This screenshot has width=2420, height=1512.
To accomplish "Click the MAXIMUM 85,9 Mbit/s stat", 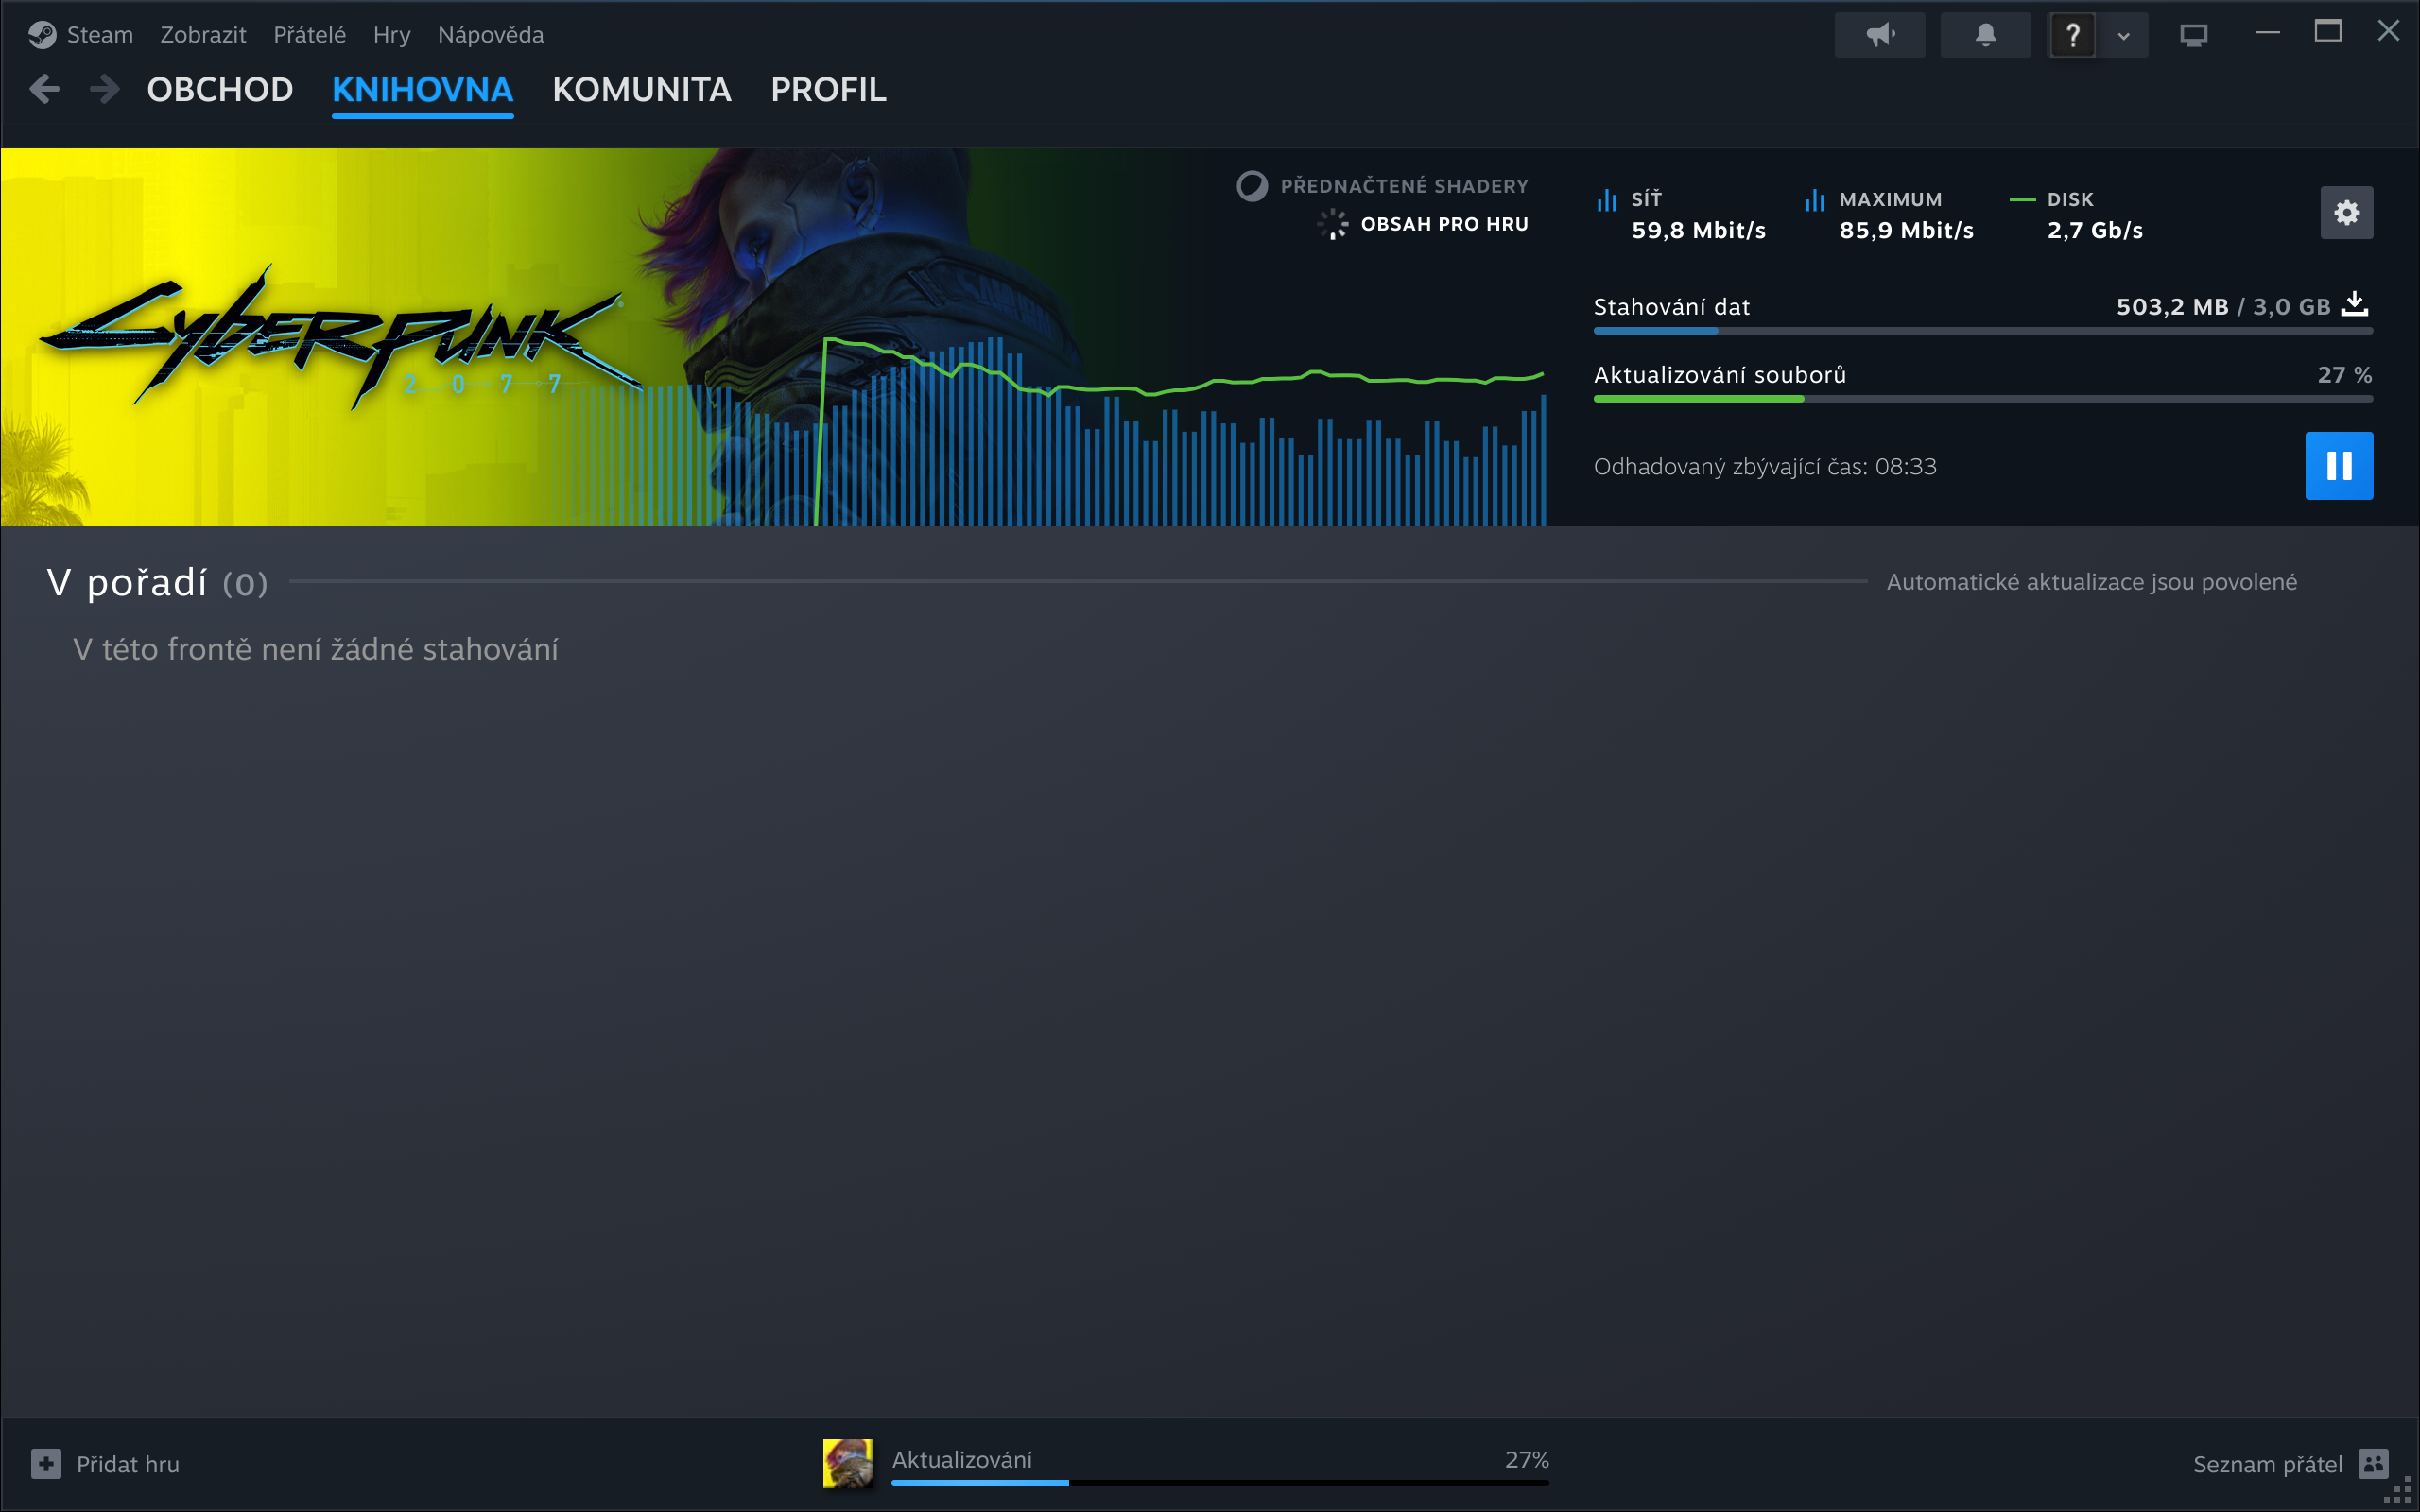I will tap(1890, 215).
